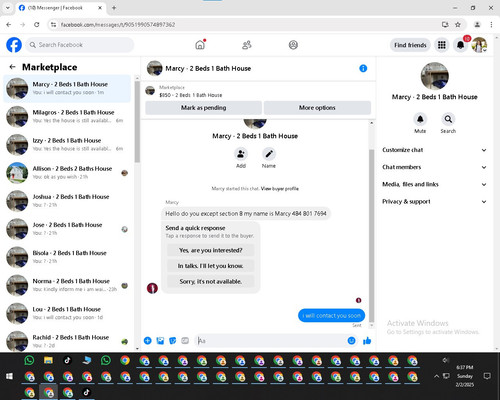This screenshot has width=500, height=400.
Task: Open the Windows notification center icon
Action: (x=487, y=376)
